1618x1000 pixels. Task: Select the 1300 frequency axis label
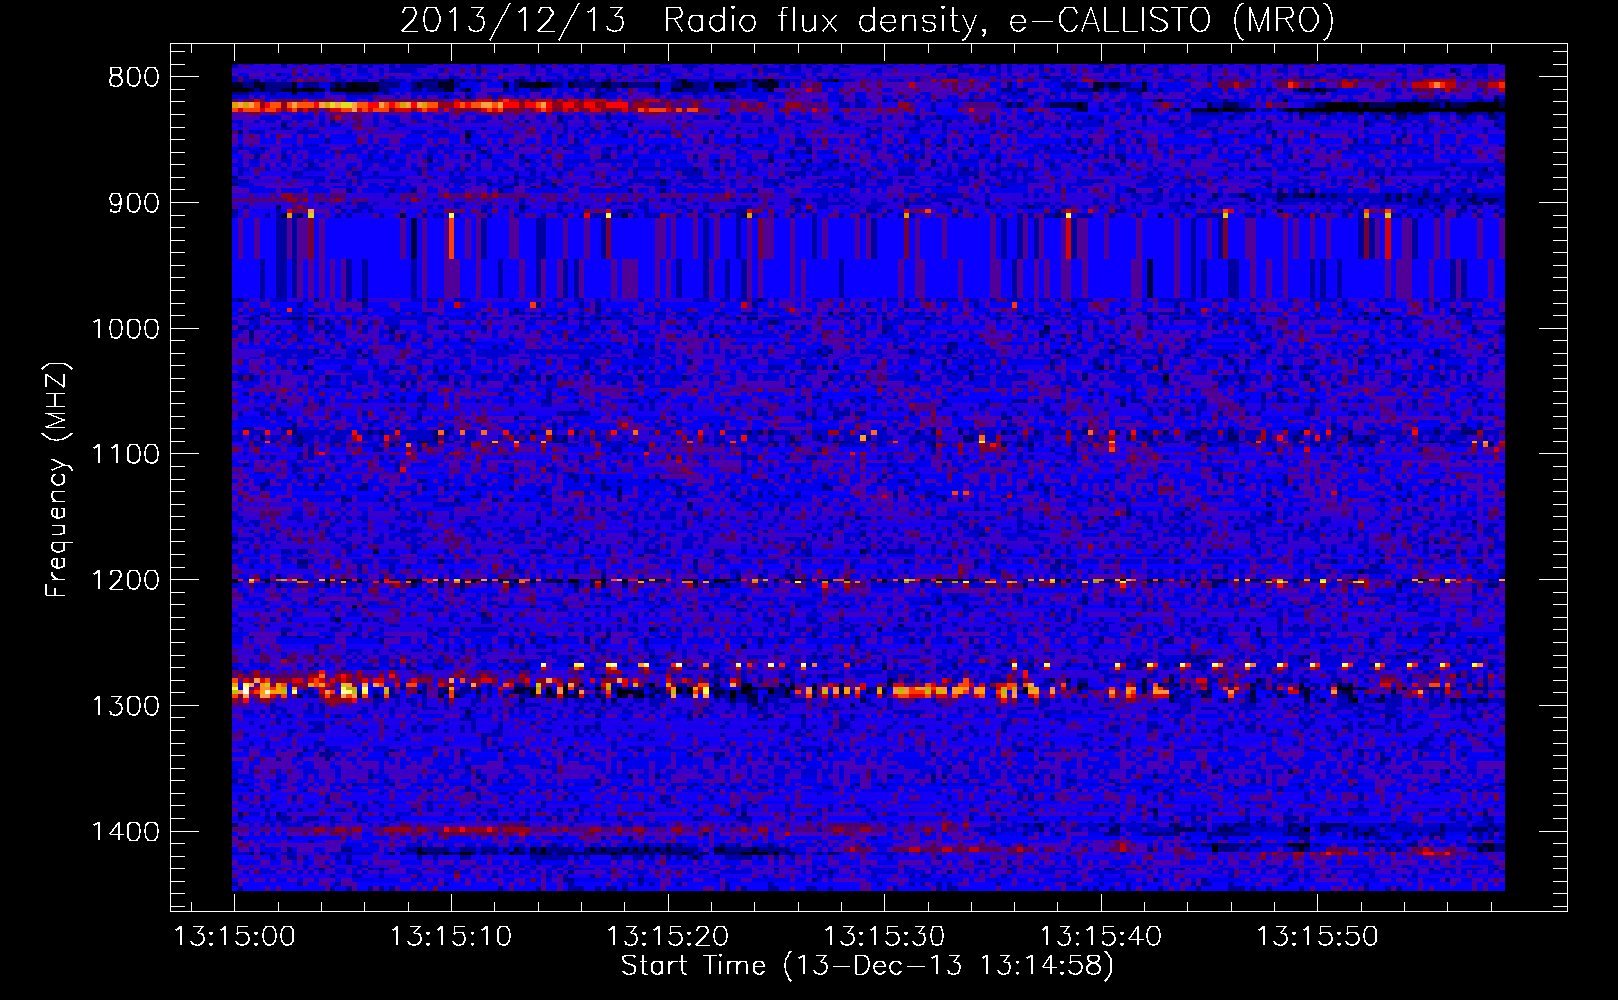pos(125,706)
